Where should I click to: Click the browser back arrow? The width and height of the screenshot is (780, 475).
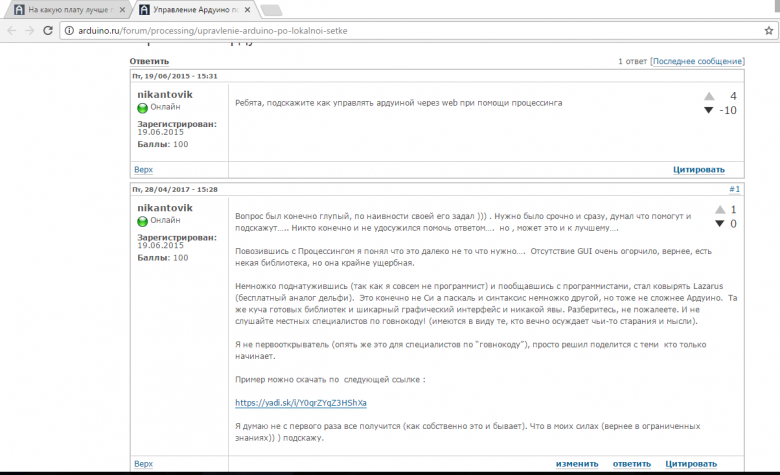(12, 31)
